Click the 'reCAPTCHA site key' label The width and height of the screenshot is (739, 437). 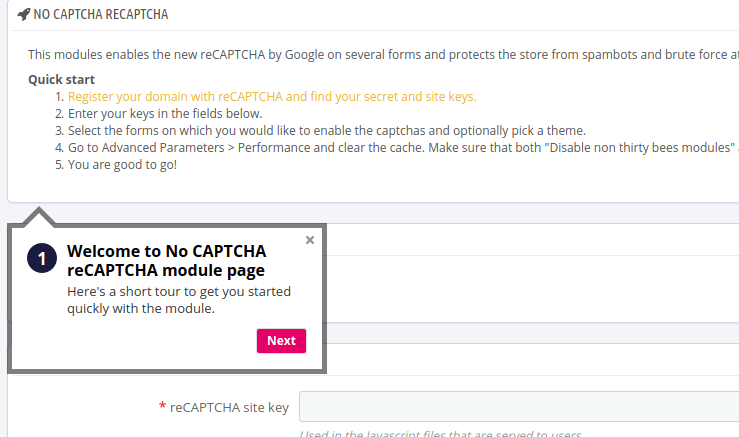[x=229, y=407]
